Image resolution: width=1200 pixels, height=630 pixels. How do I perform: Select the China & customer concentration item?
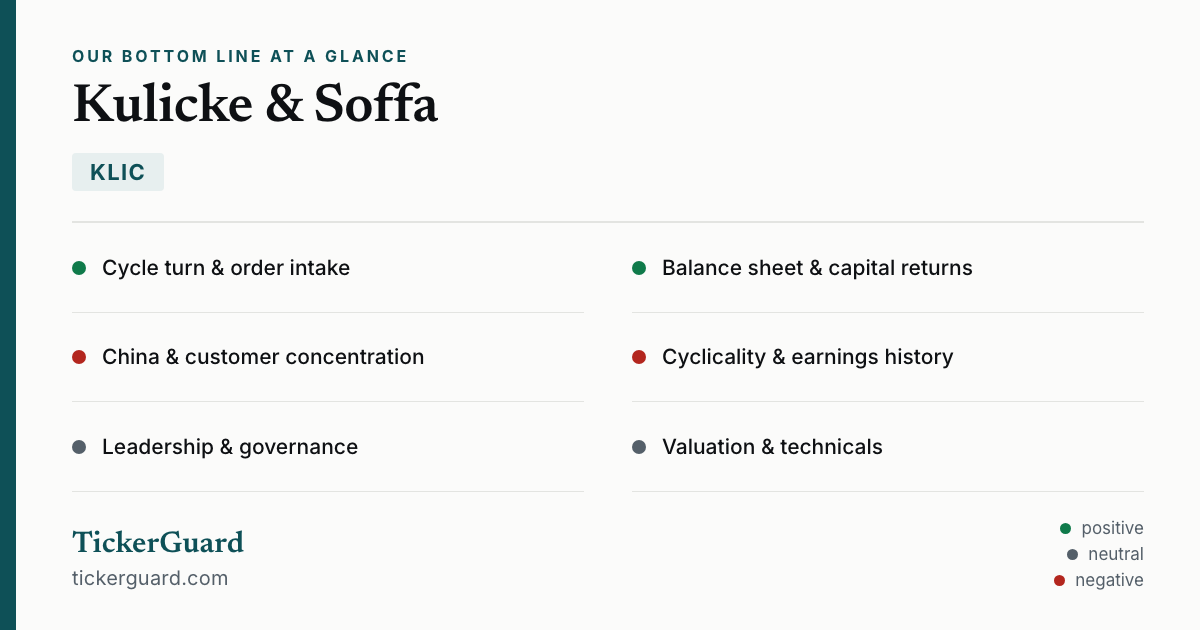tap(328, 357)
